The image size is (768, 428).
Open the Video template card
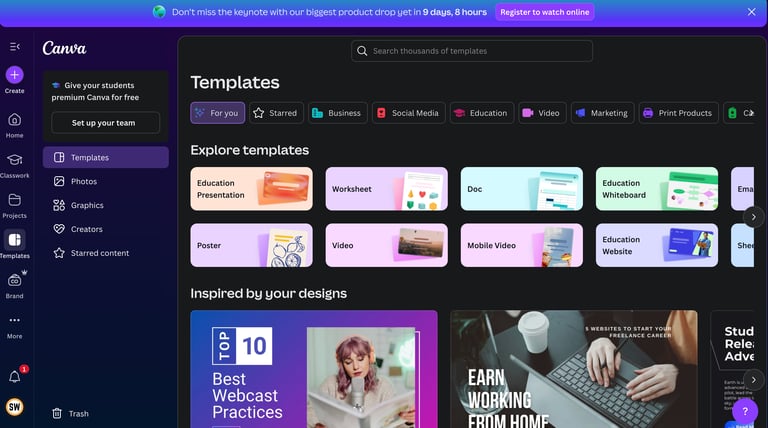tap(386, 245)
